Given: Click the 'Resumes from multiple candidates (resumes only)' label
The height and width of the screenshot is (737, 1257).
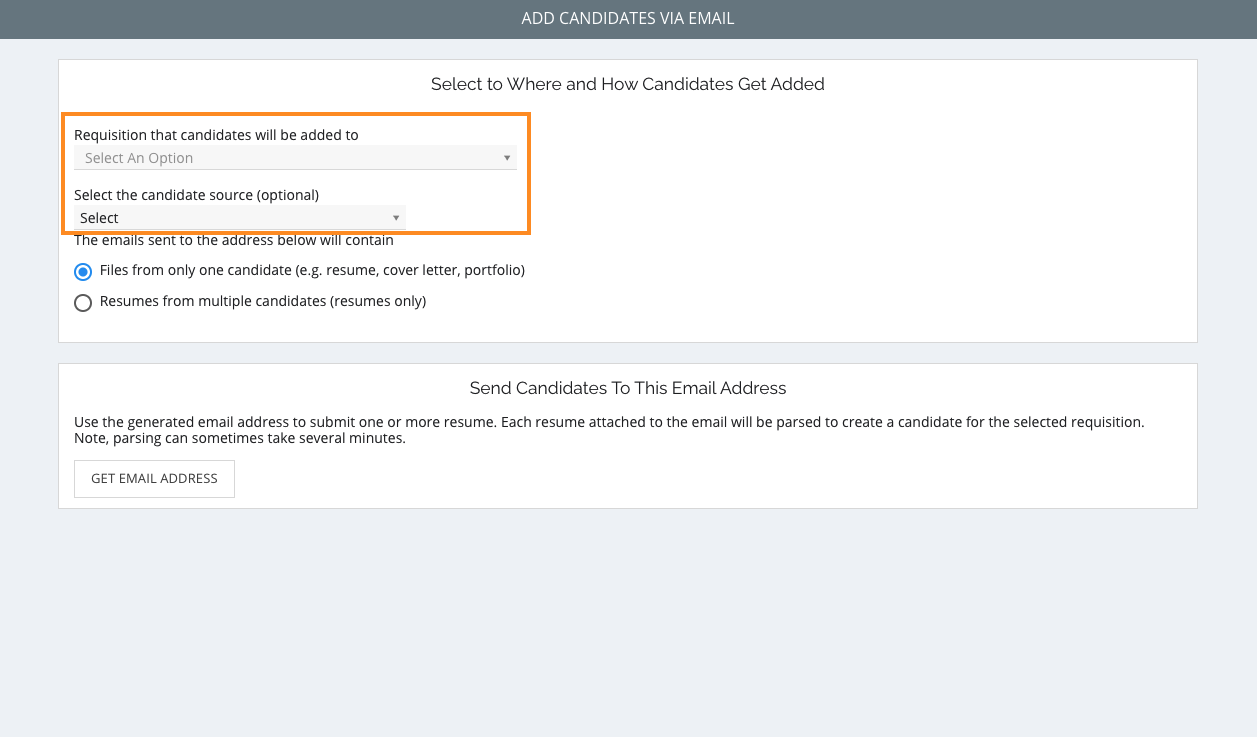Looking at the screenshot, I should point(263,301).
